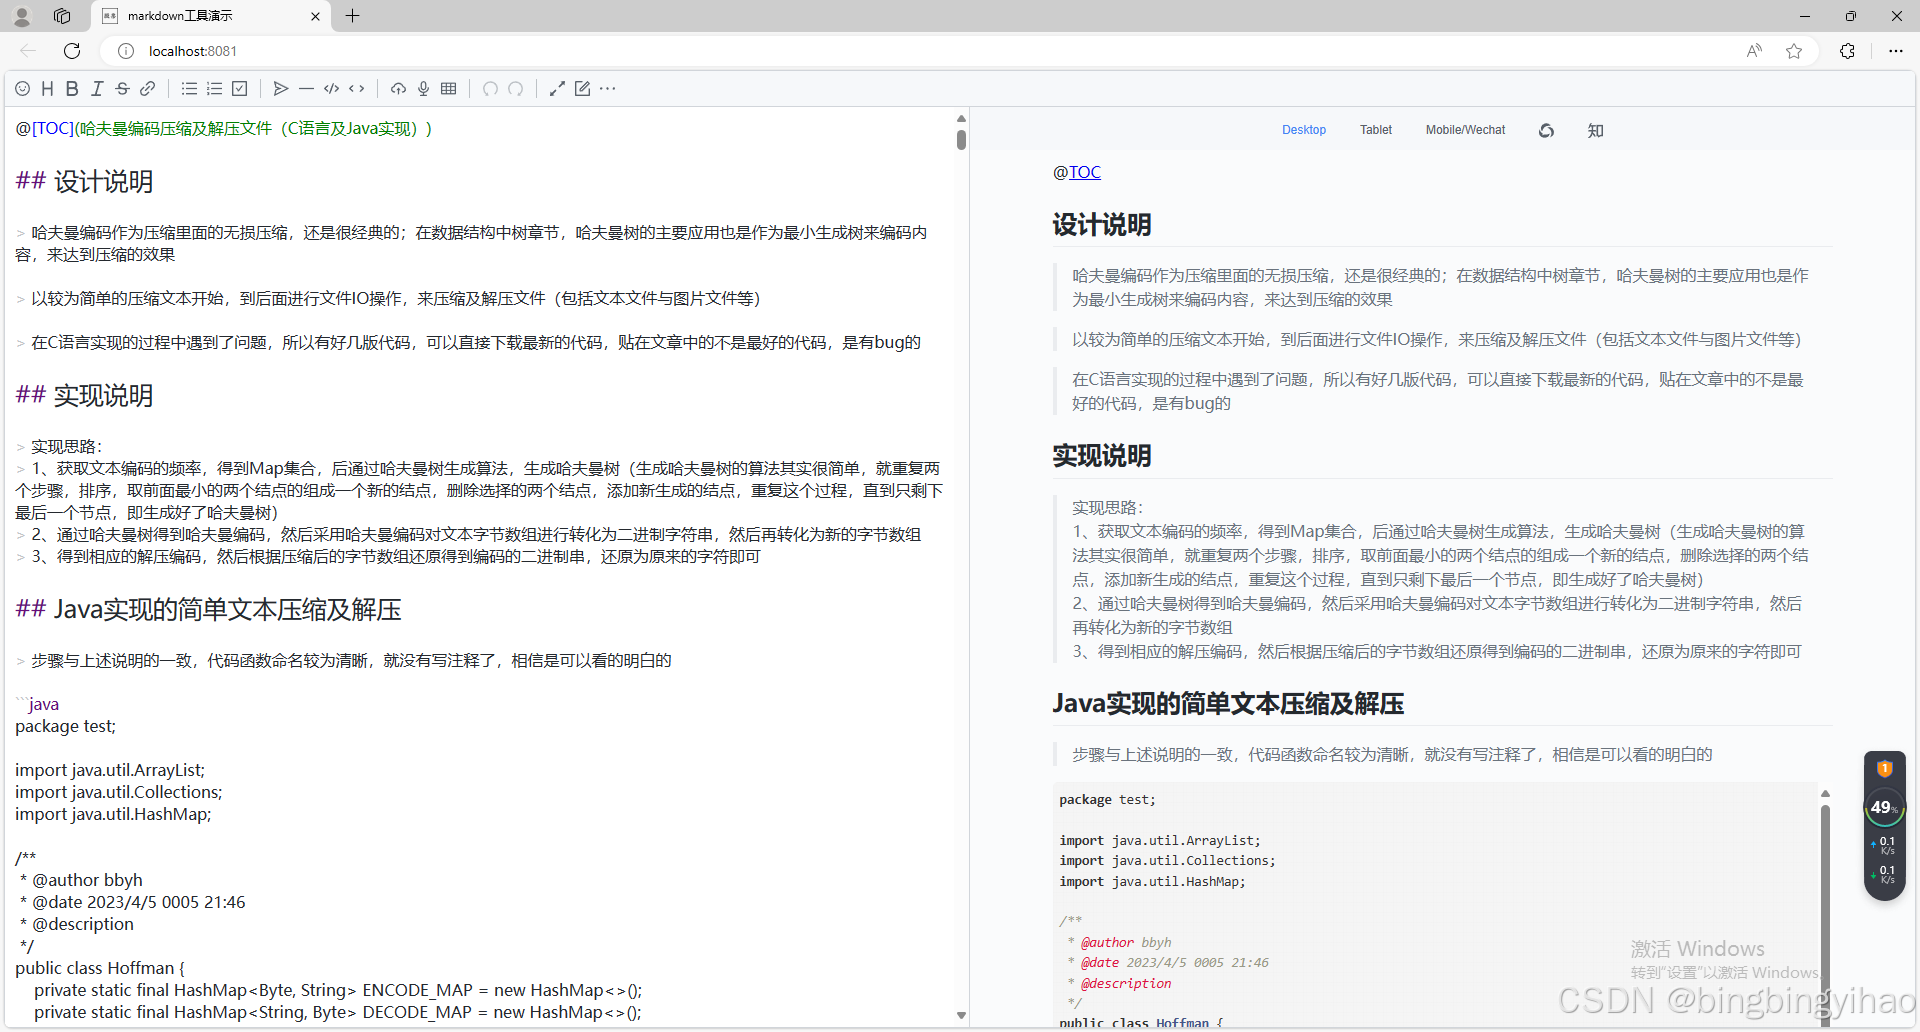The height and width of the screenshot is (1032, 1920).
Task: Insert a table
Action: click(449, 89)
